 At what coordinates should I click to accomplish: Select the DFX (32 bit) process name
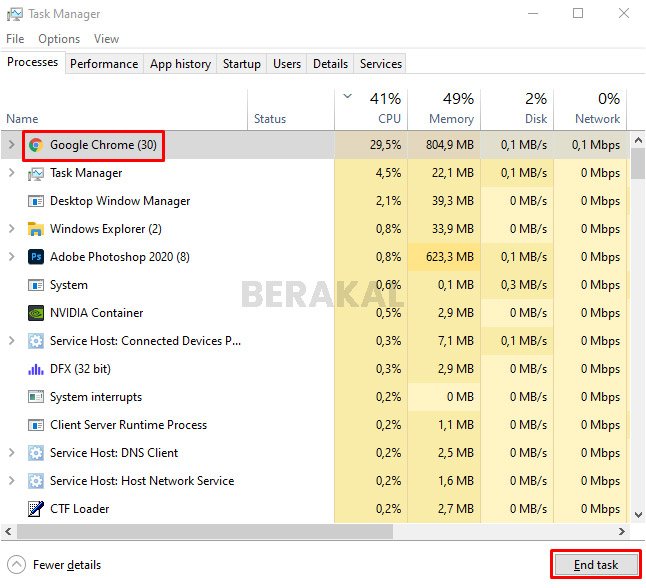click(80, 369)
